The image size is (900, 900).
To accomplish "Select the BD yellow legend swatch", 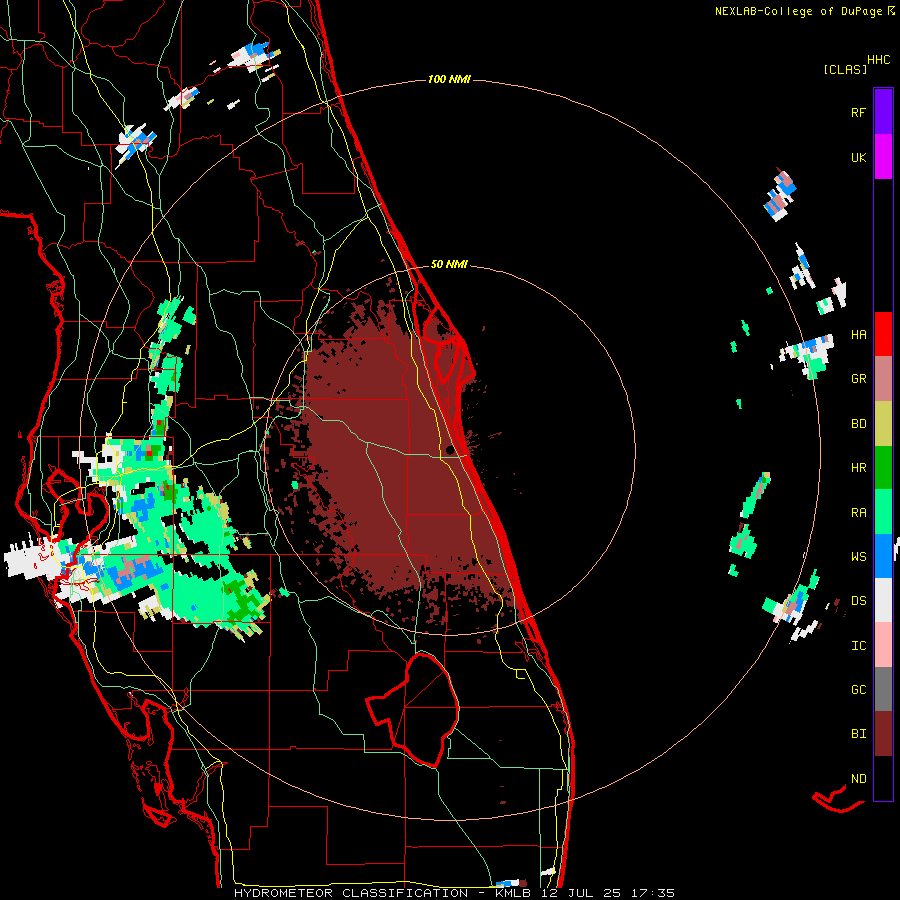I will [x=883, y=424].
